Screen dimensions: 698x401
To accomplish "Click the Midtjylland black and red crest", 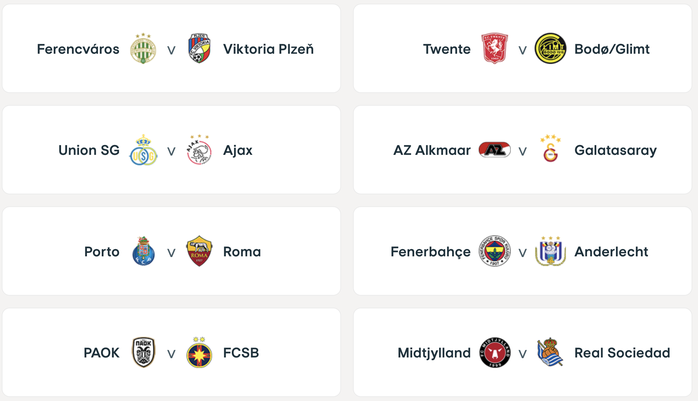I will pos(495,352).
